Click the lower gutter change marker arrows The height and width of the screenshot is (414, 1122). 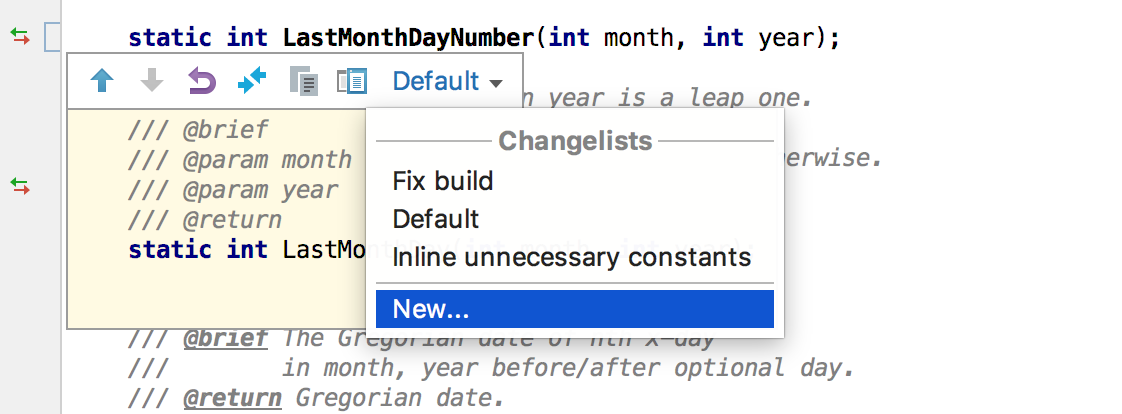(20, 187)
